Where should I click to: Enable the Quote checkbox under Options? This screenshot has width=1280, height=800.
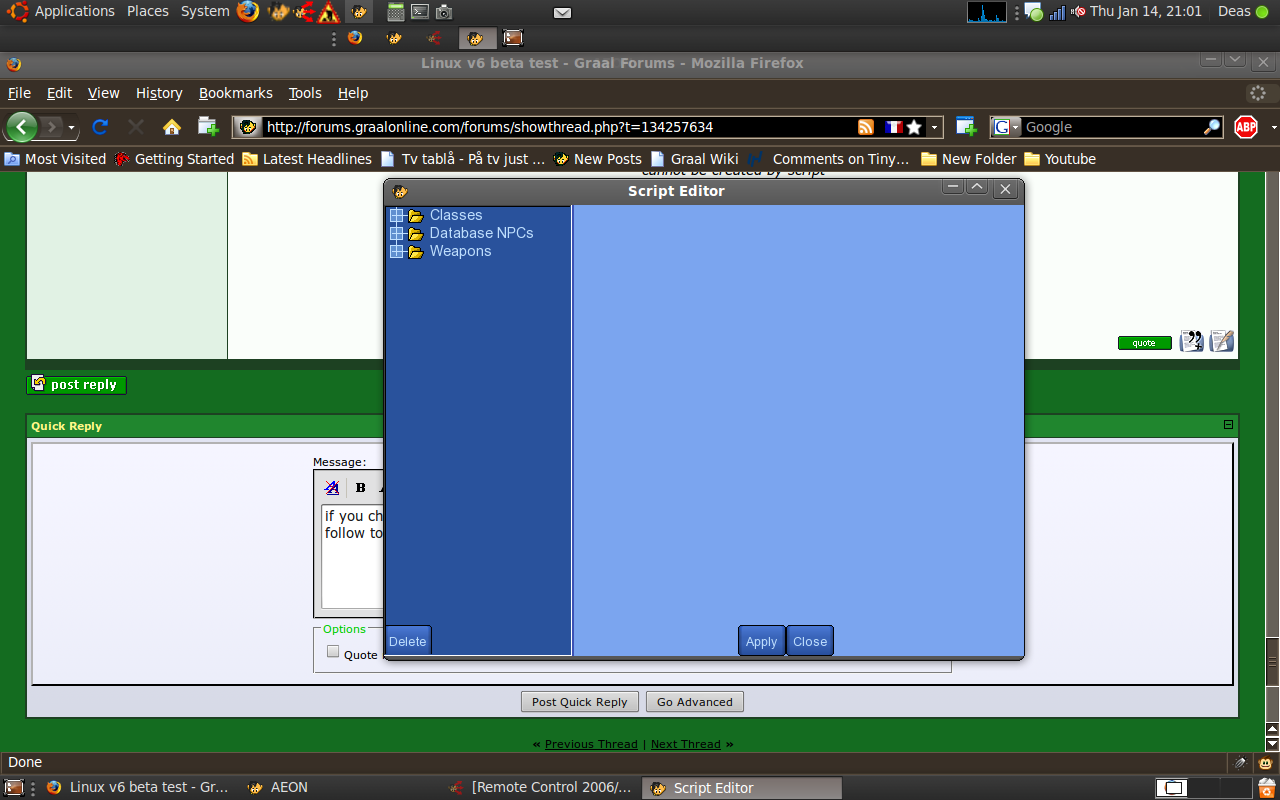pos(334,652)
